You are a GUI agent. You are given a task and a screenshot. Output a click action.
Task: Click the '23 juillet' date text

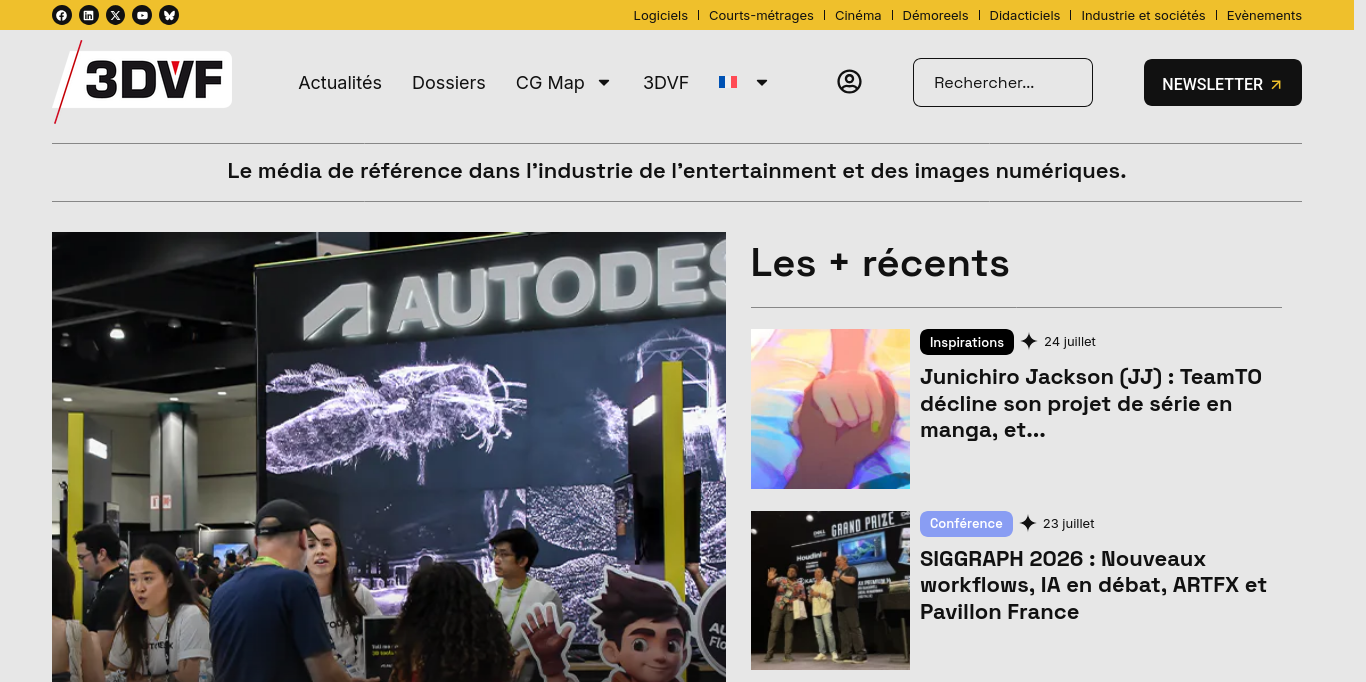[1069, 524]
